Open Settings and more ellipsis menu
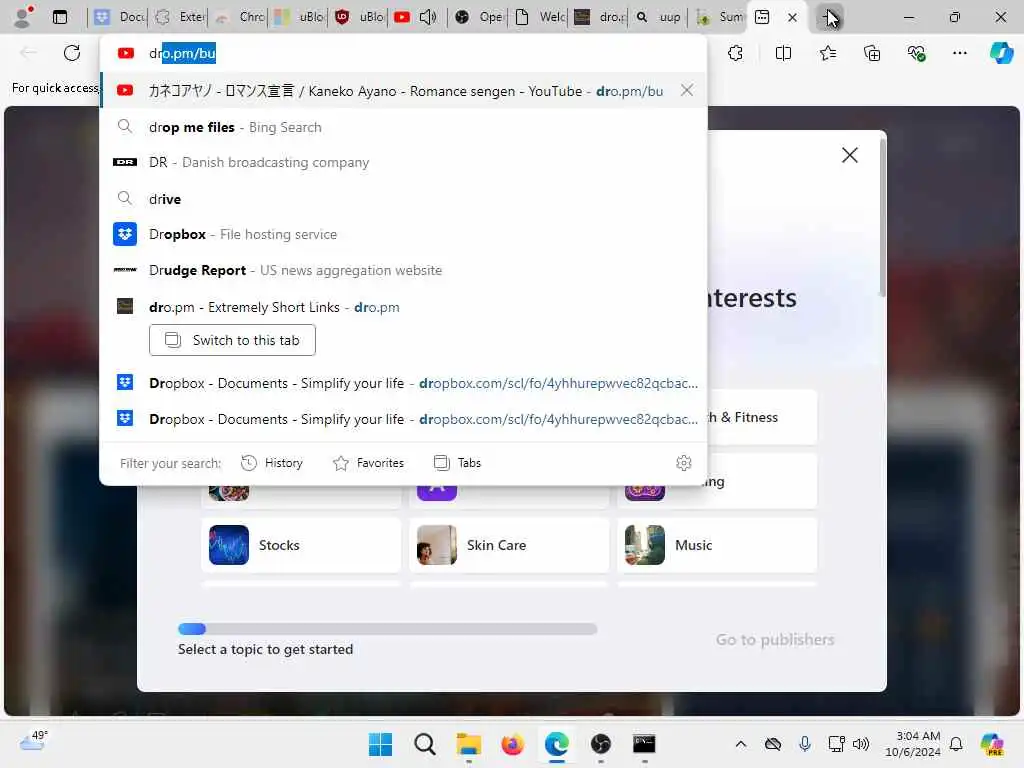This screenshot has height=768, width=1024. [x=959, y=53]
